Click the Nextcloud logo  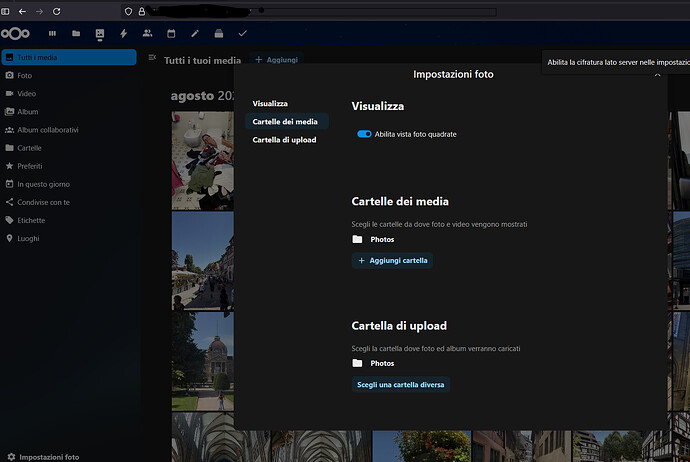(x=16, y=34)
